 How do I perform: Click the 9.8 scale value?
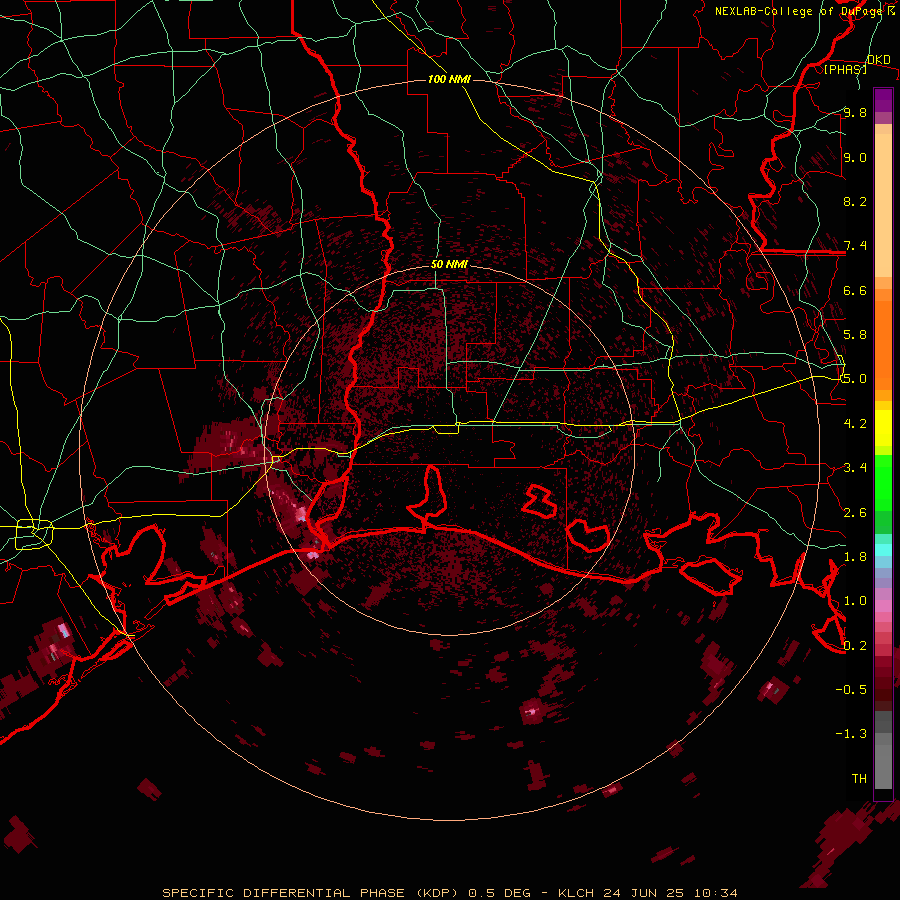[x=855, y=112]
